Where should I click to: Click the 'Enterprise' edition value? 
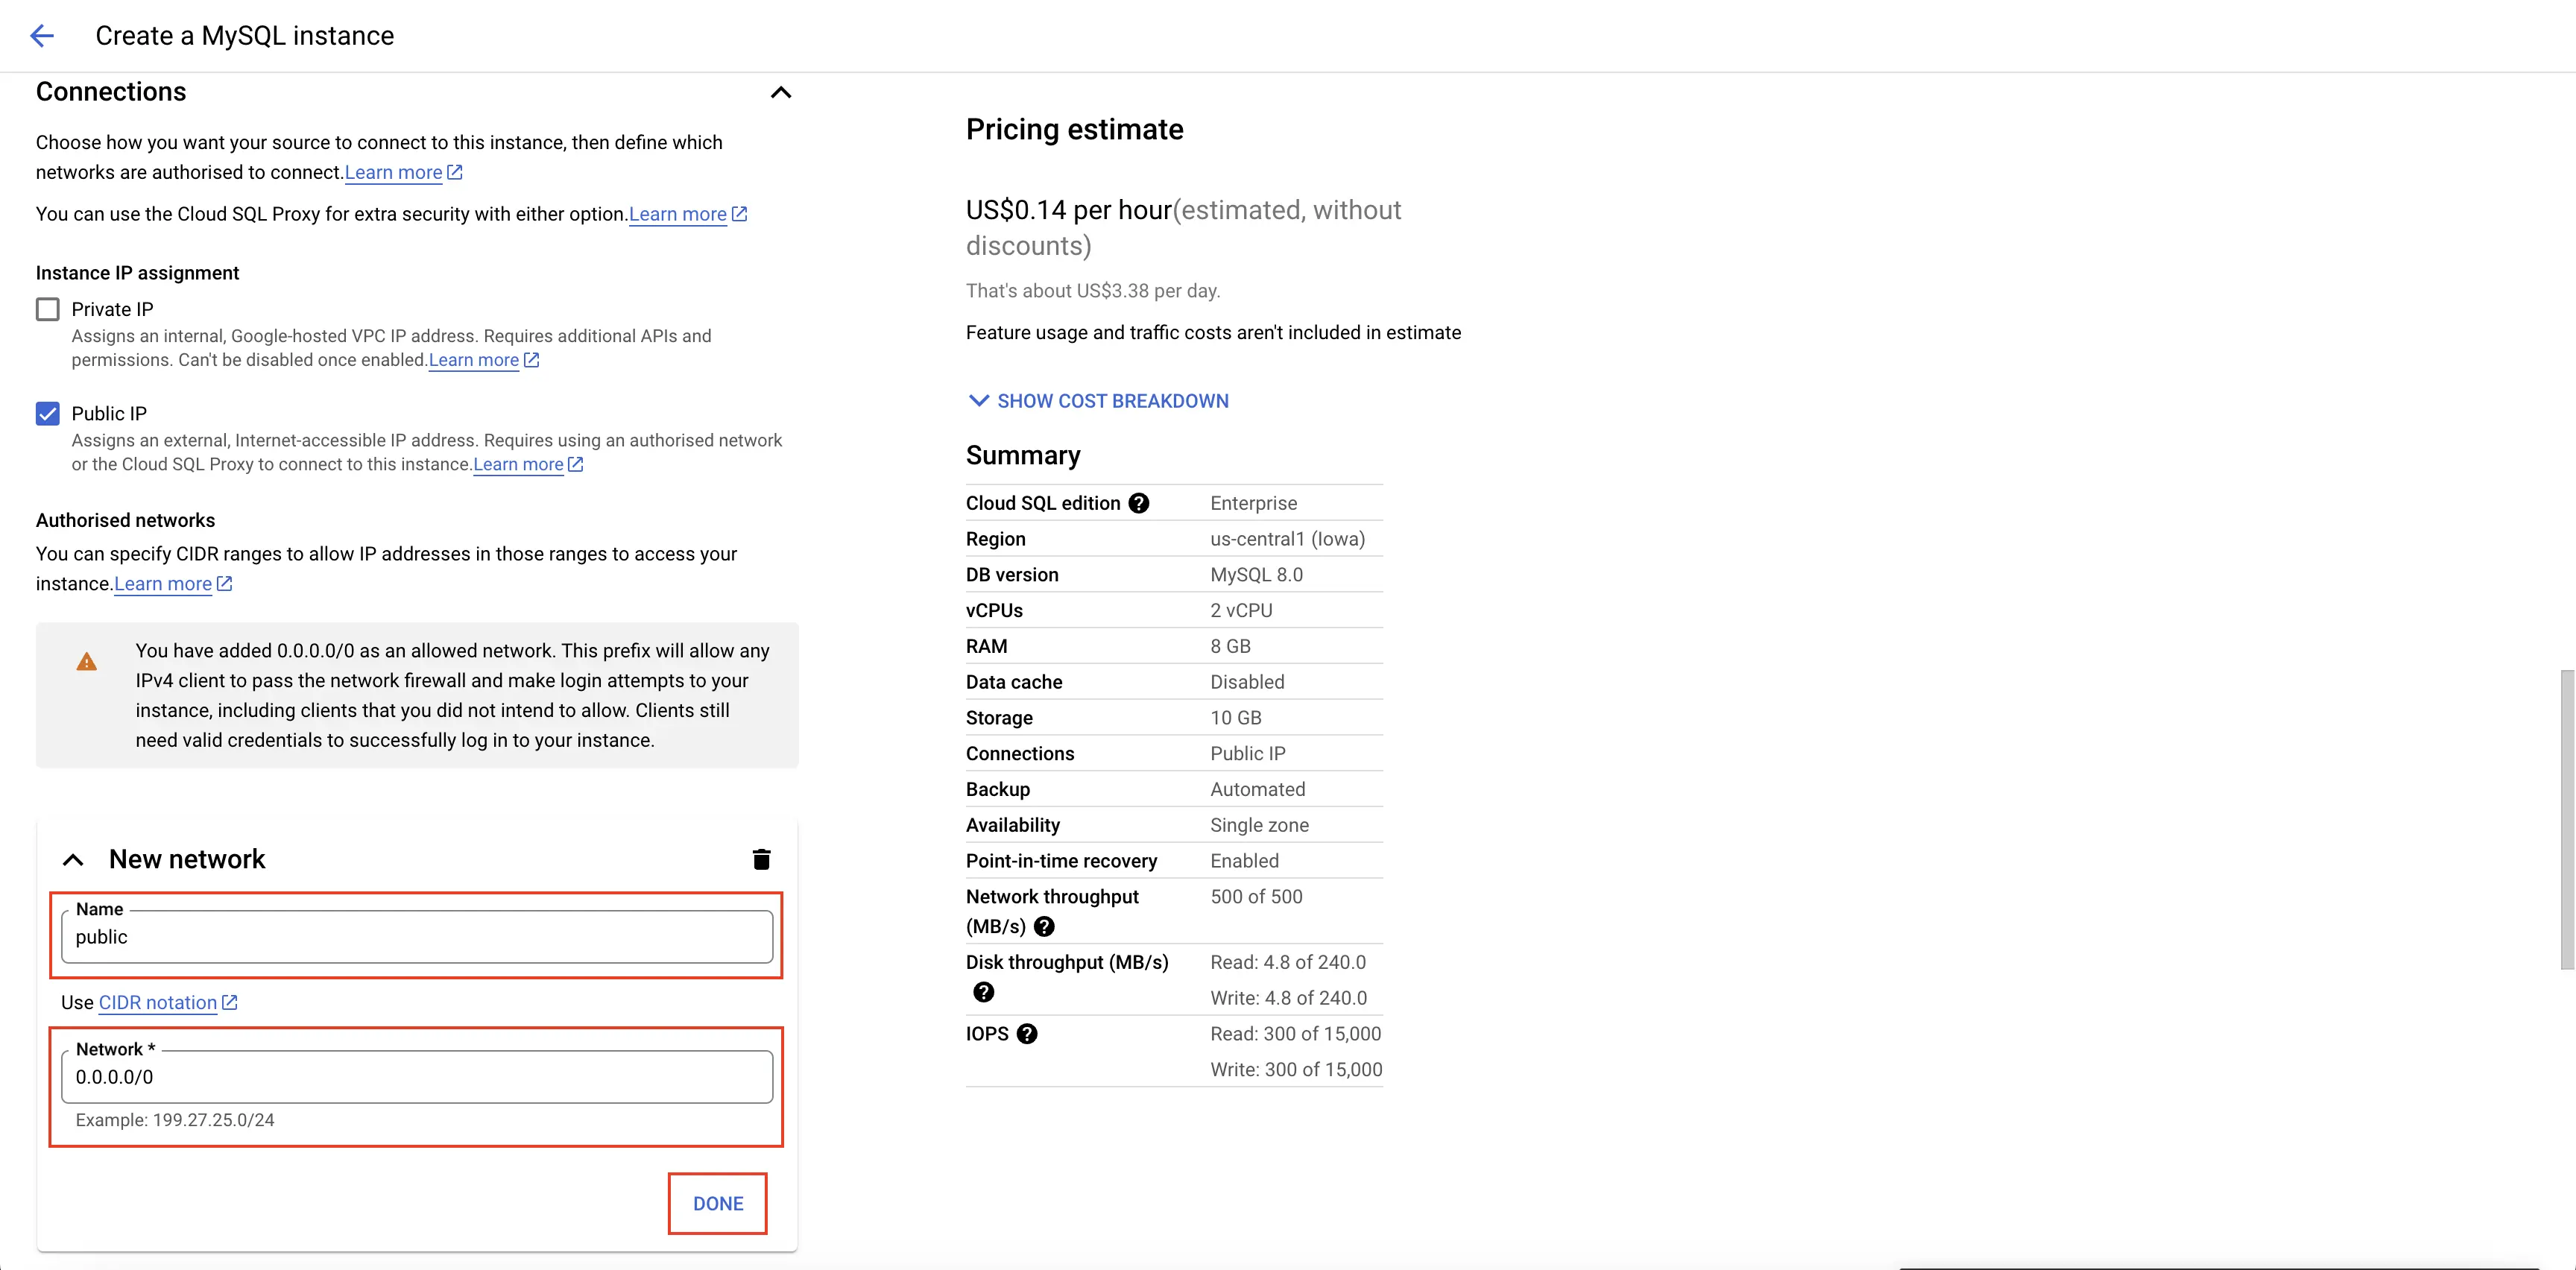tap(1253, 503)
